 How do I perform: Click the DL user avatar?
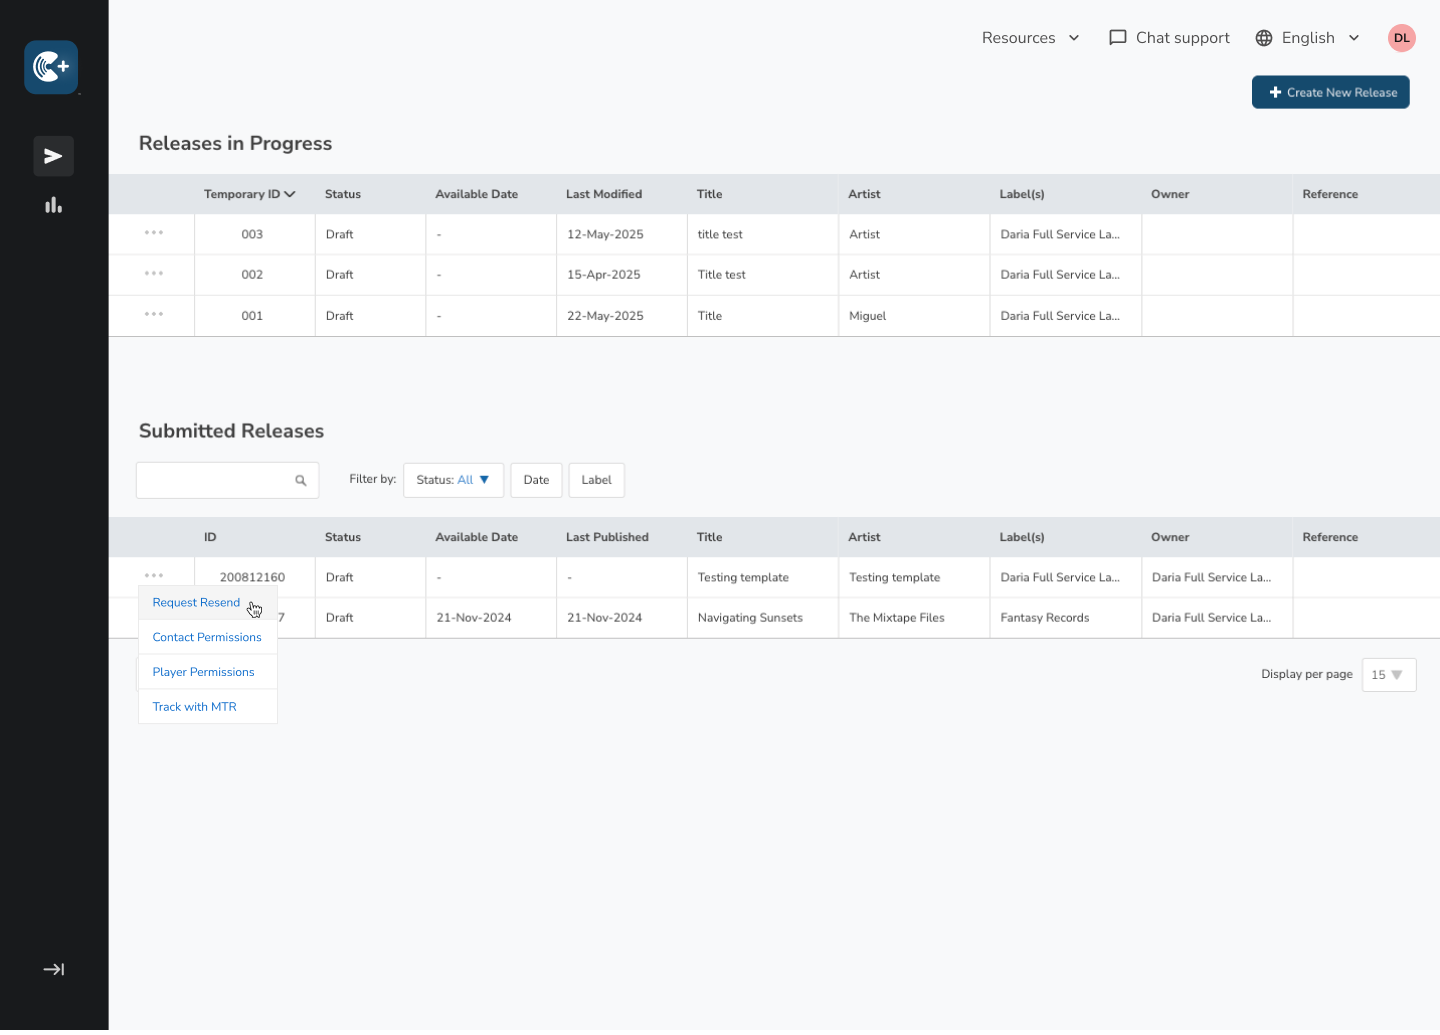tap(1401, 38)
